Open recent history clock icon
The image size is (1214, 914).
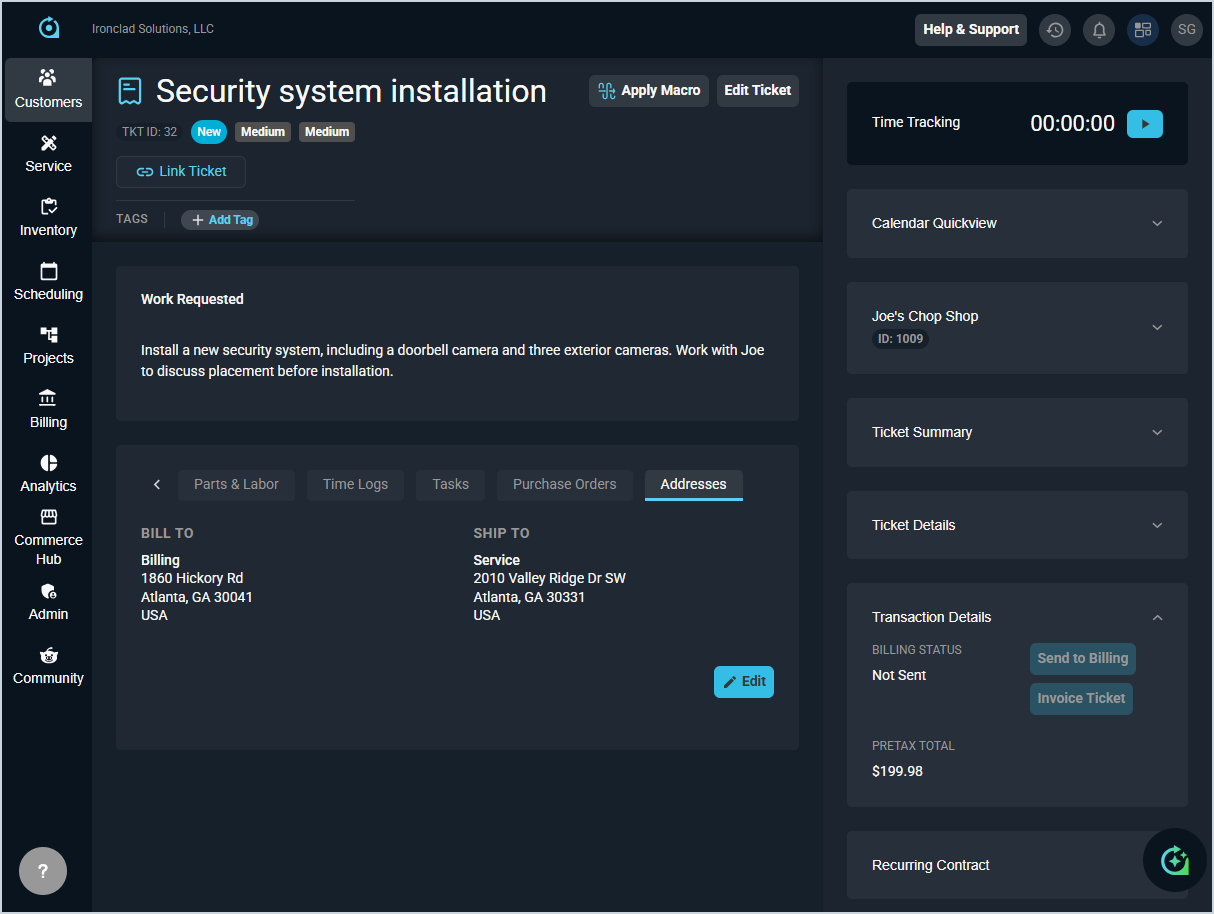click(x=1055, y=30)
